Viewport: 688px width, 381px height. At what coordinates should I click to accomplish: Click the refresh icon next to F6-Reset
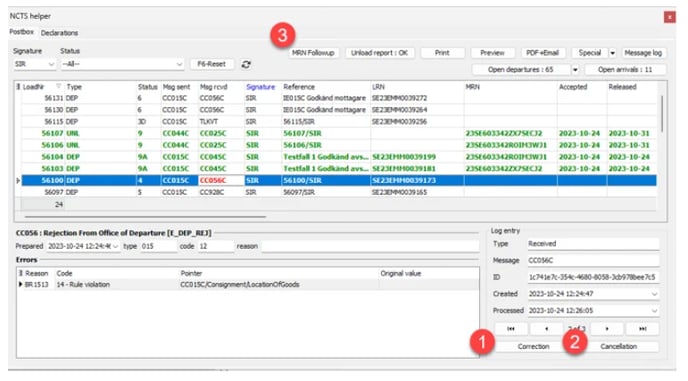point(246,64)
